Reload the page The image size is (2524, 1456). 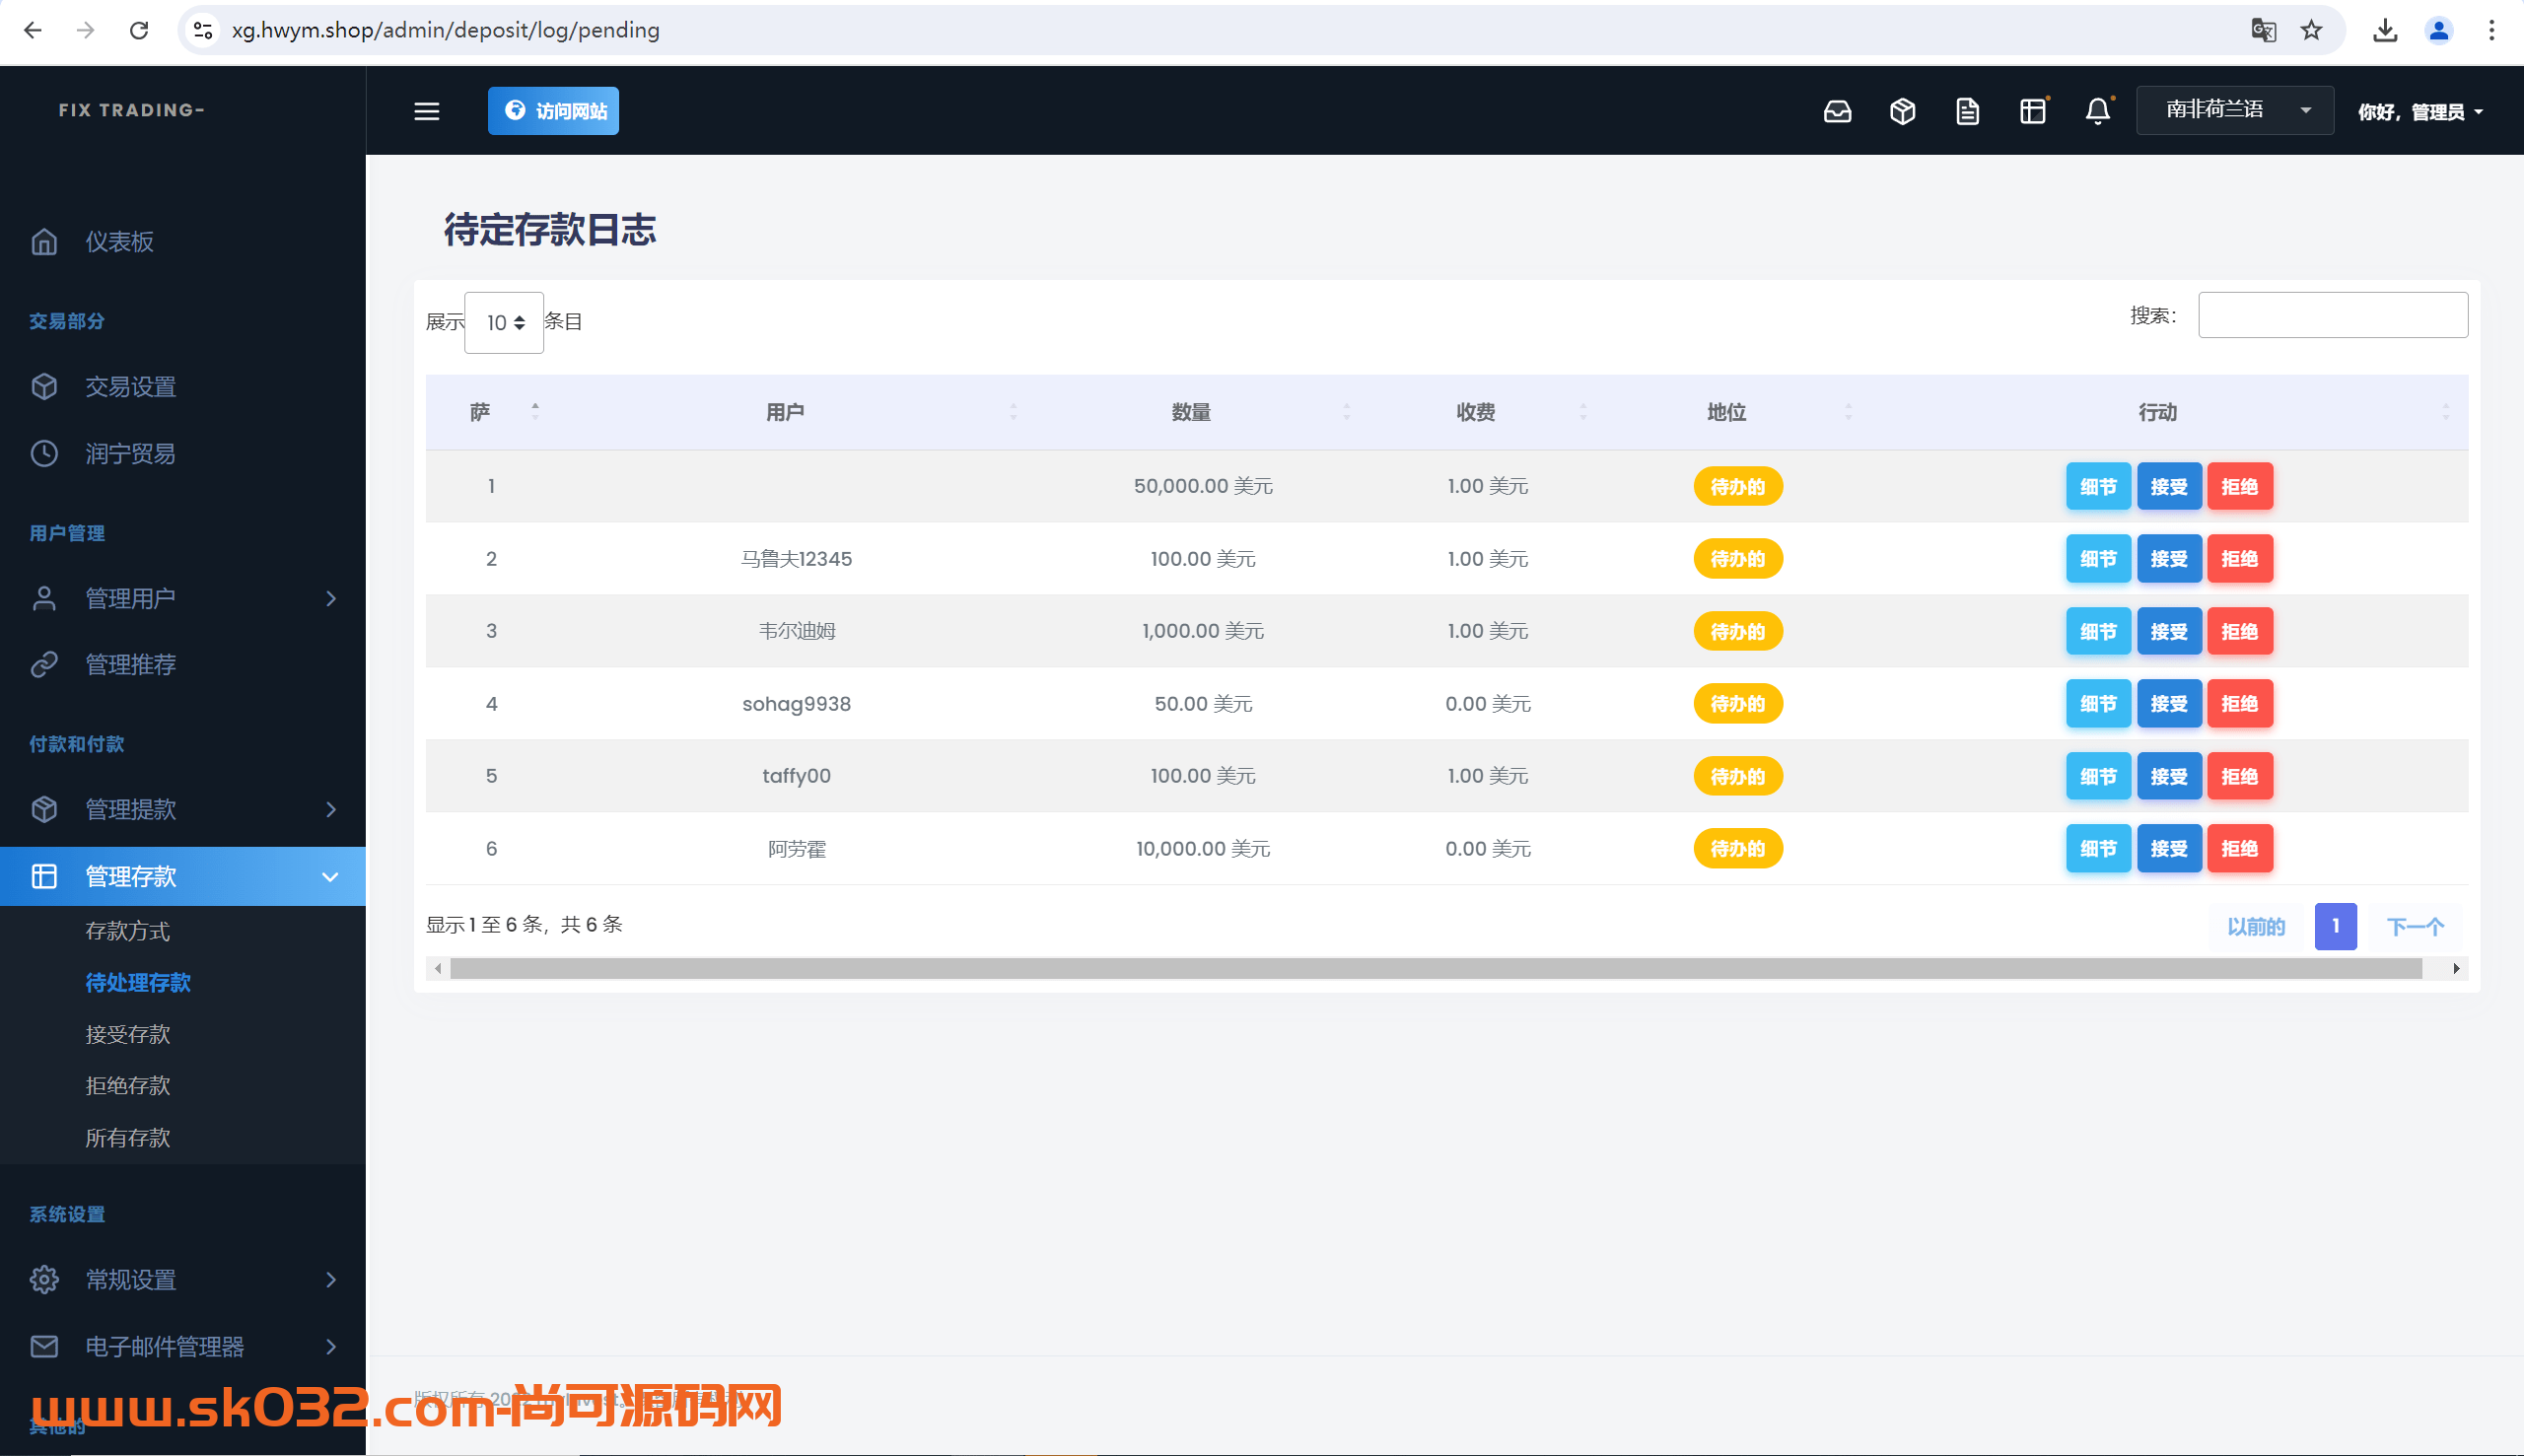point(139,30)
